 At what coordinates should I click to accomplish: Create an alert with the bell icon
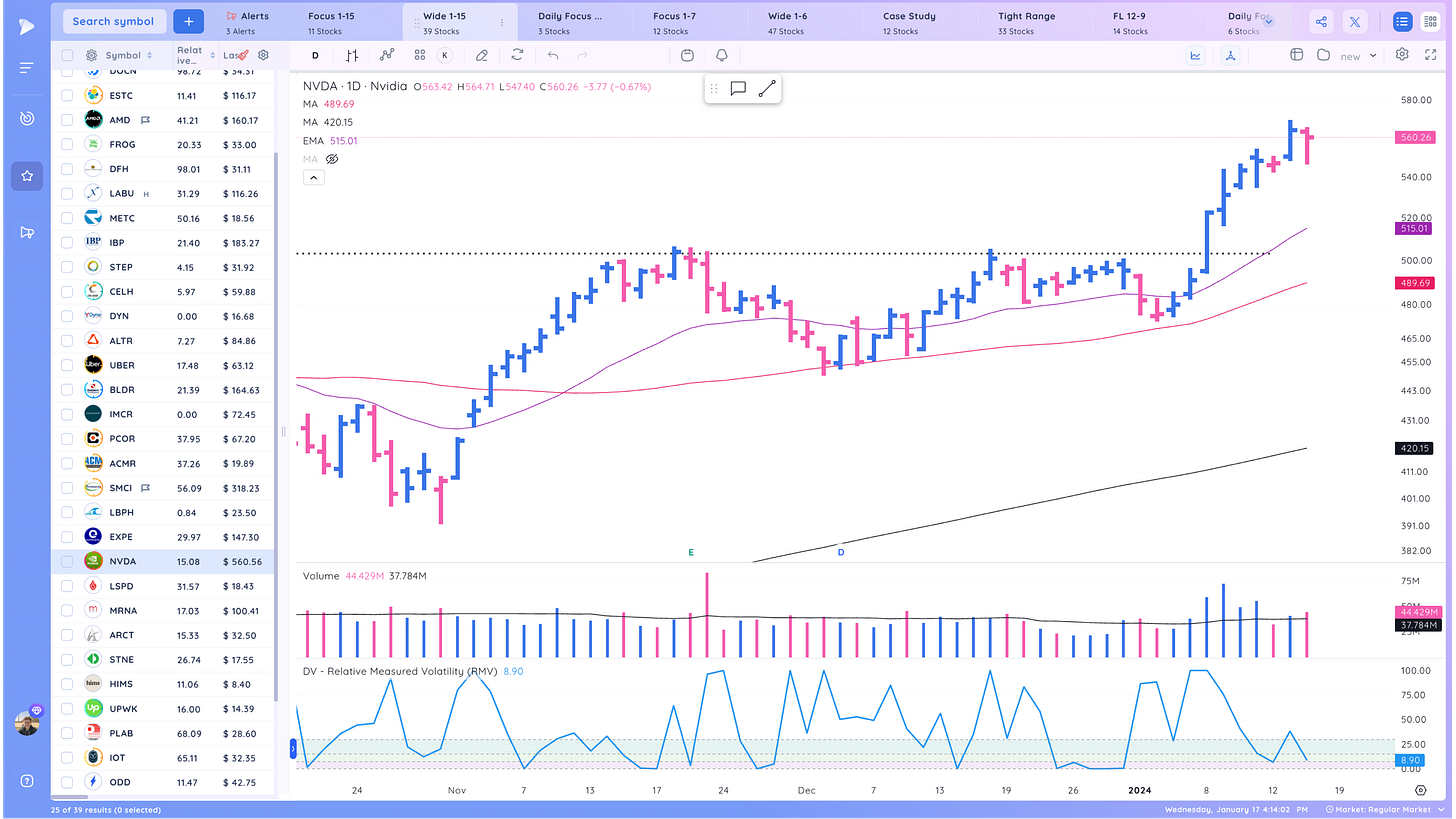click(721, 56)
